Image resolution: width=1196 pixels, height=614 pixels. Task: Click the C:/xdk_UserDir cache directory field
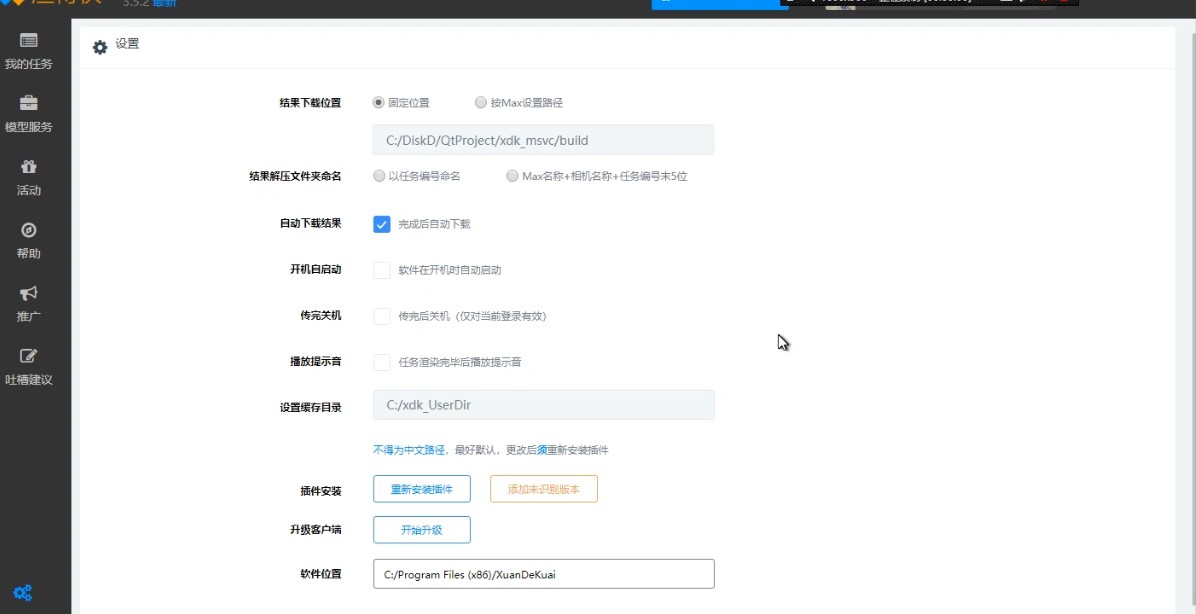coord(544,405)
